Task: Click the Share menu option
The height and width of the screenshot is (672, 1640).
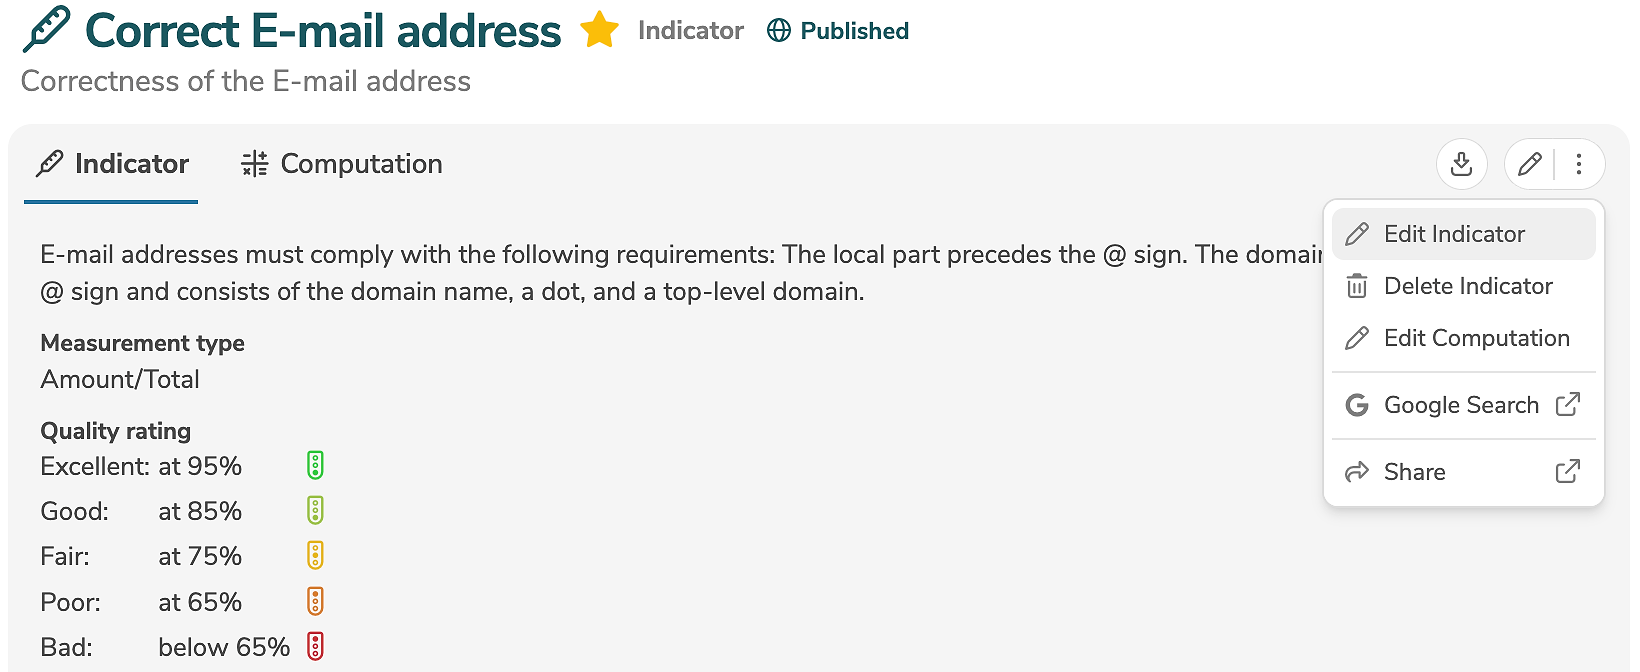Action: pos(1414,472)
